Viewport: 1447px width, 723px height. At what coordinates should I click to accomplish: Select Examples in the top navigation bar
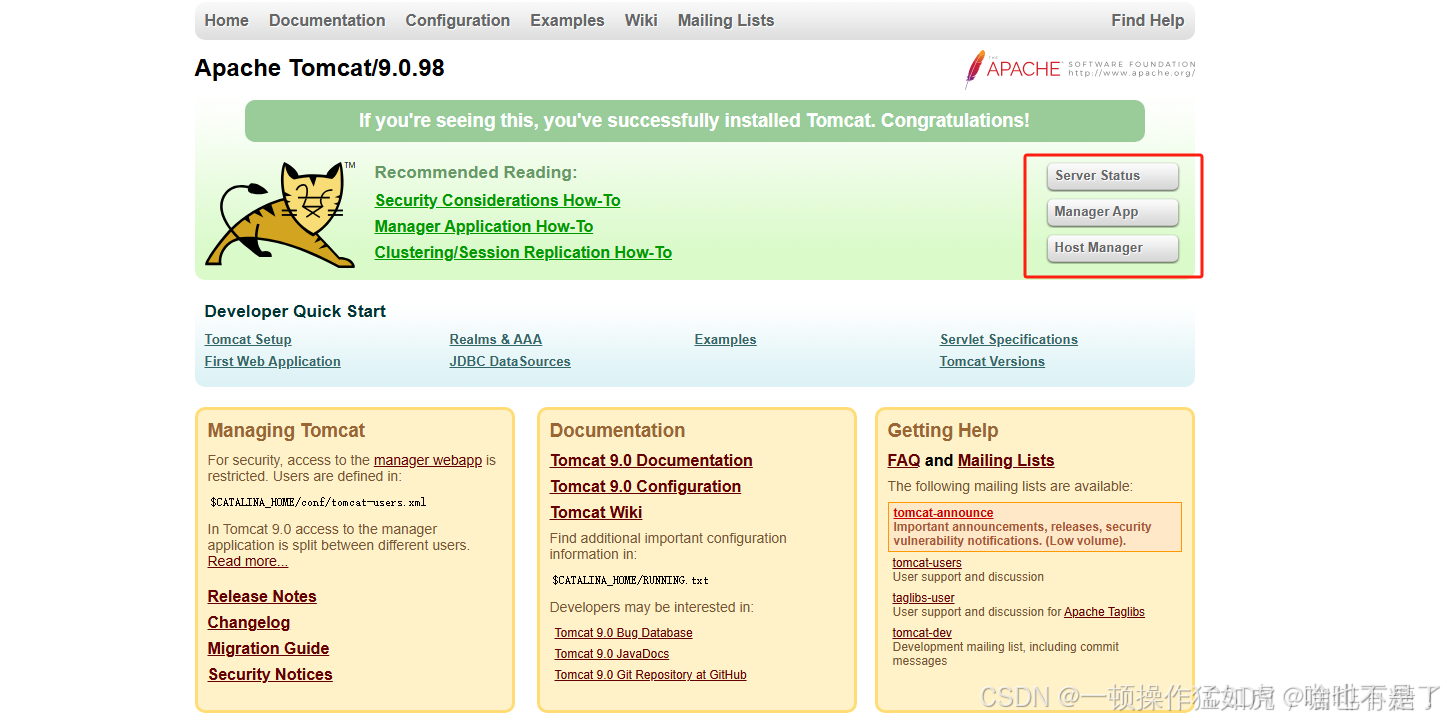[x=567, y=20]
